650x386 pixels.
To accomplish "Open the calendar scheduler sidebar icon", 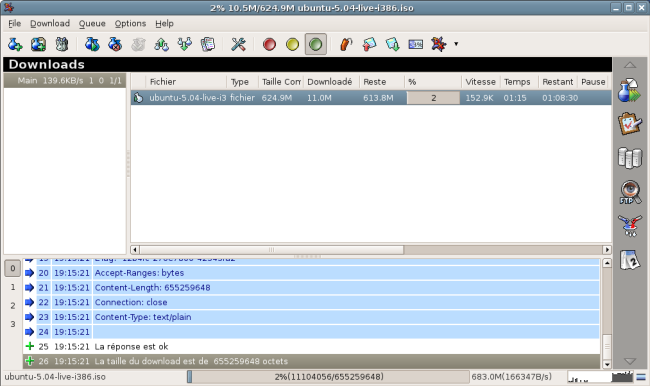I will click(x=630, y=260).
